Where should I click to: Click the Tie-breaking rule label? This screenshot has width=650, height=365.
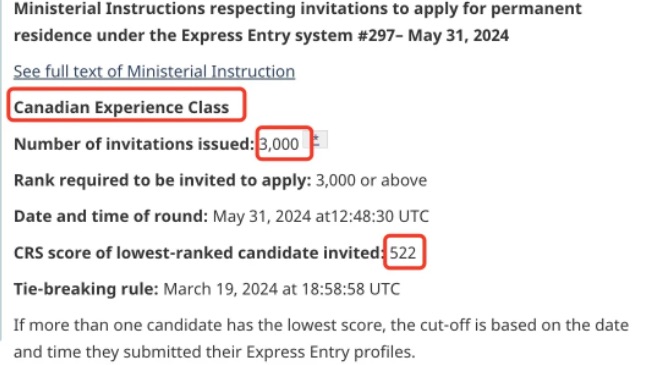86,289
